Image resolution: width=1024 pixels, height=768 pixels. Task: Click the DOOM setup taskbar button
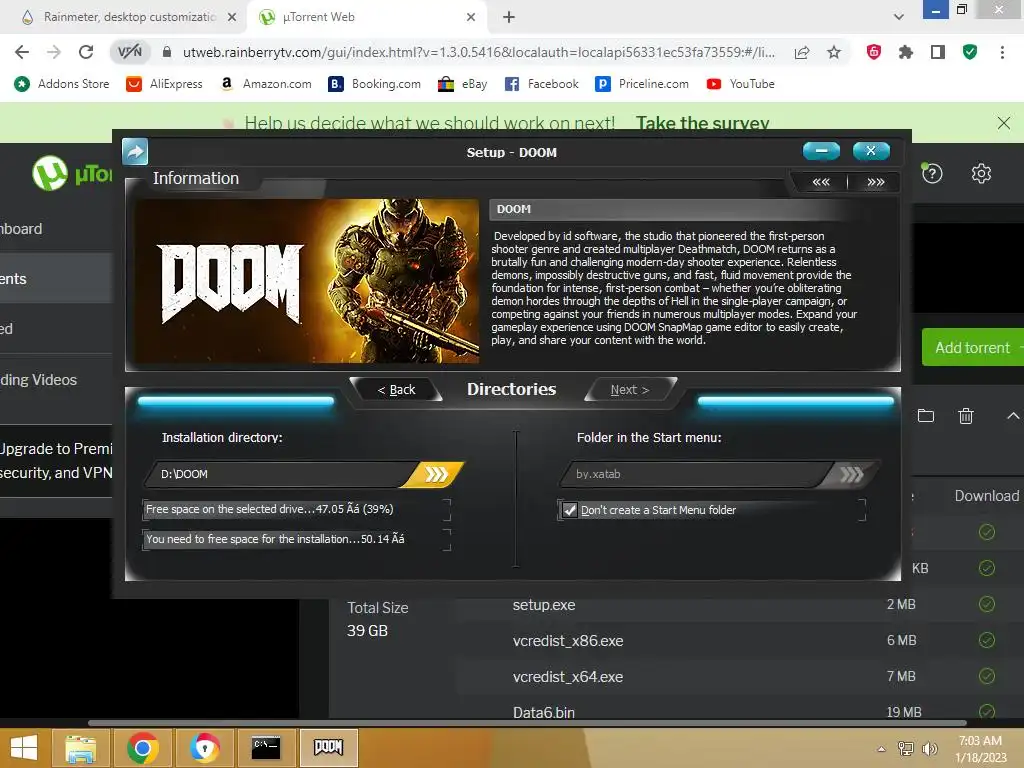[x=328, y=748]
